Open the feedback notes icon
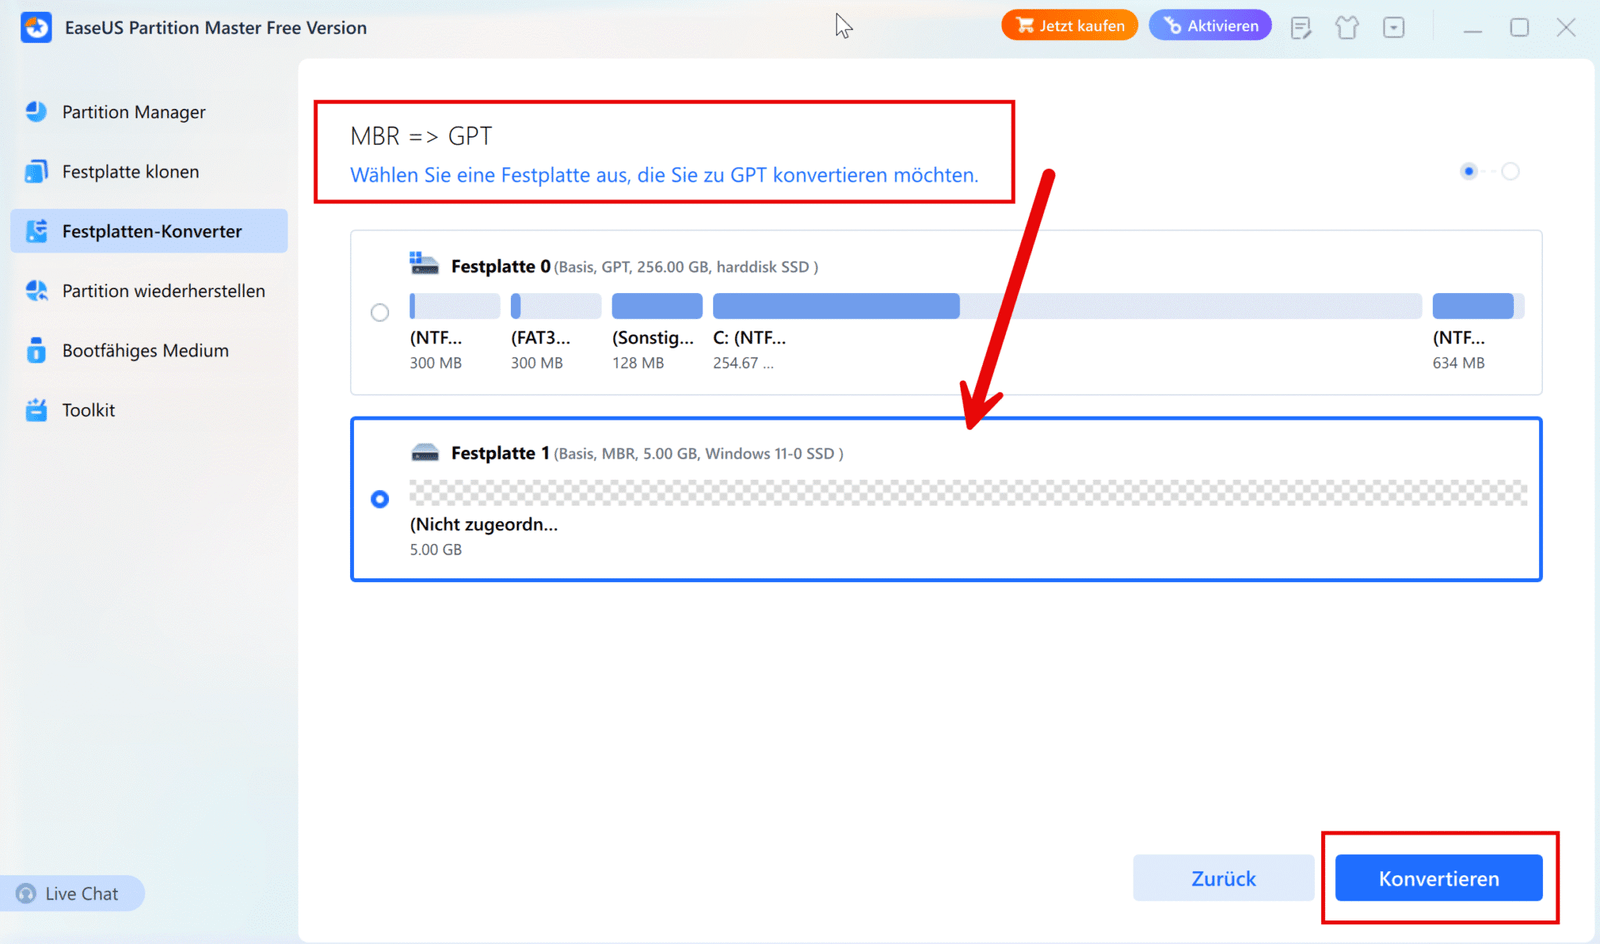The height and width of the screenshot is (944, 1600). (x=1301, y=27)
